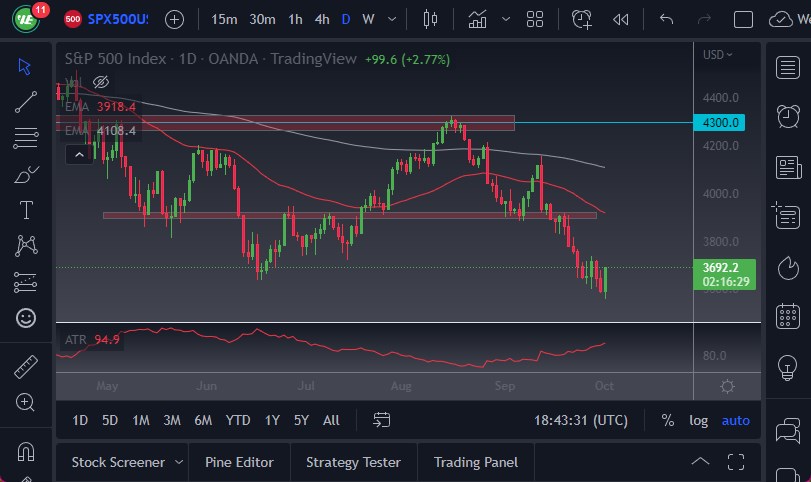Select the ruler measure tool
This screenshot has width=811, height=482.
click(26, 367)
